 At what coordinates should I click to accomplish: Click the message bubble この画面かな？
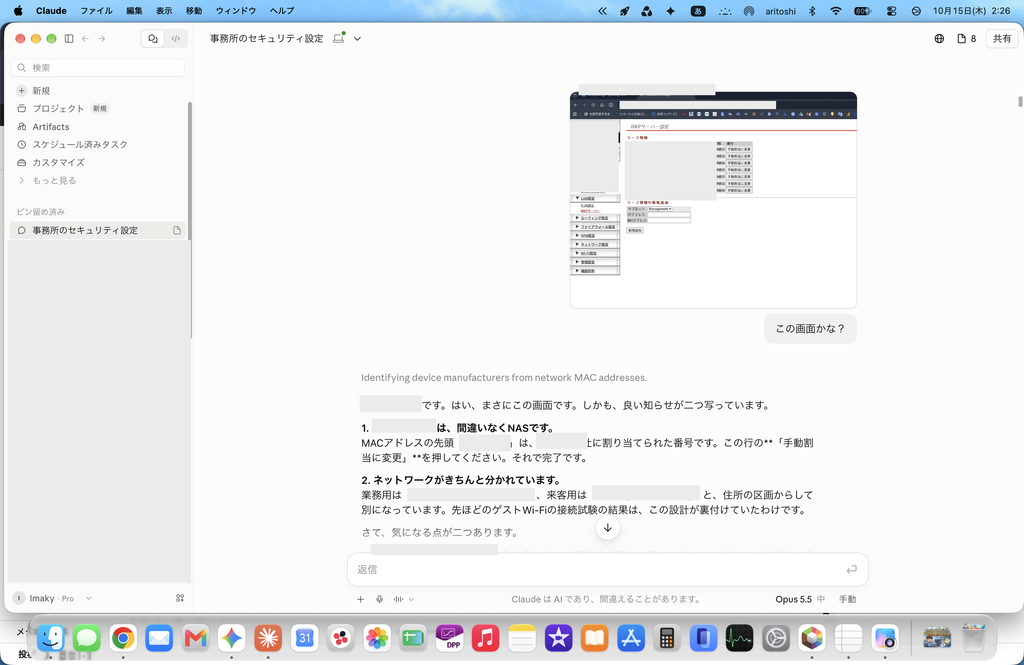pos(810,329)
